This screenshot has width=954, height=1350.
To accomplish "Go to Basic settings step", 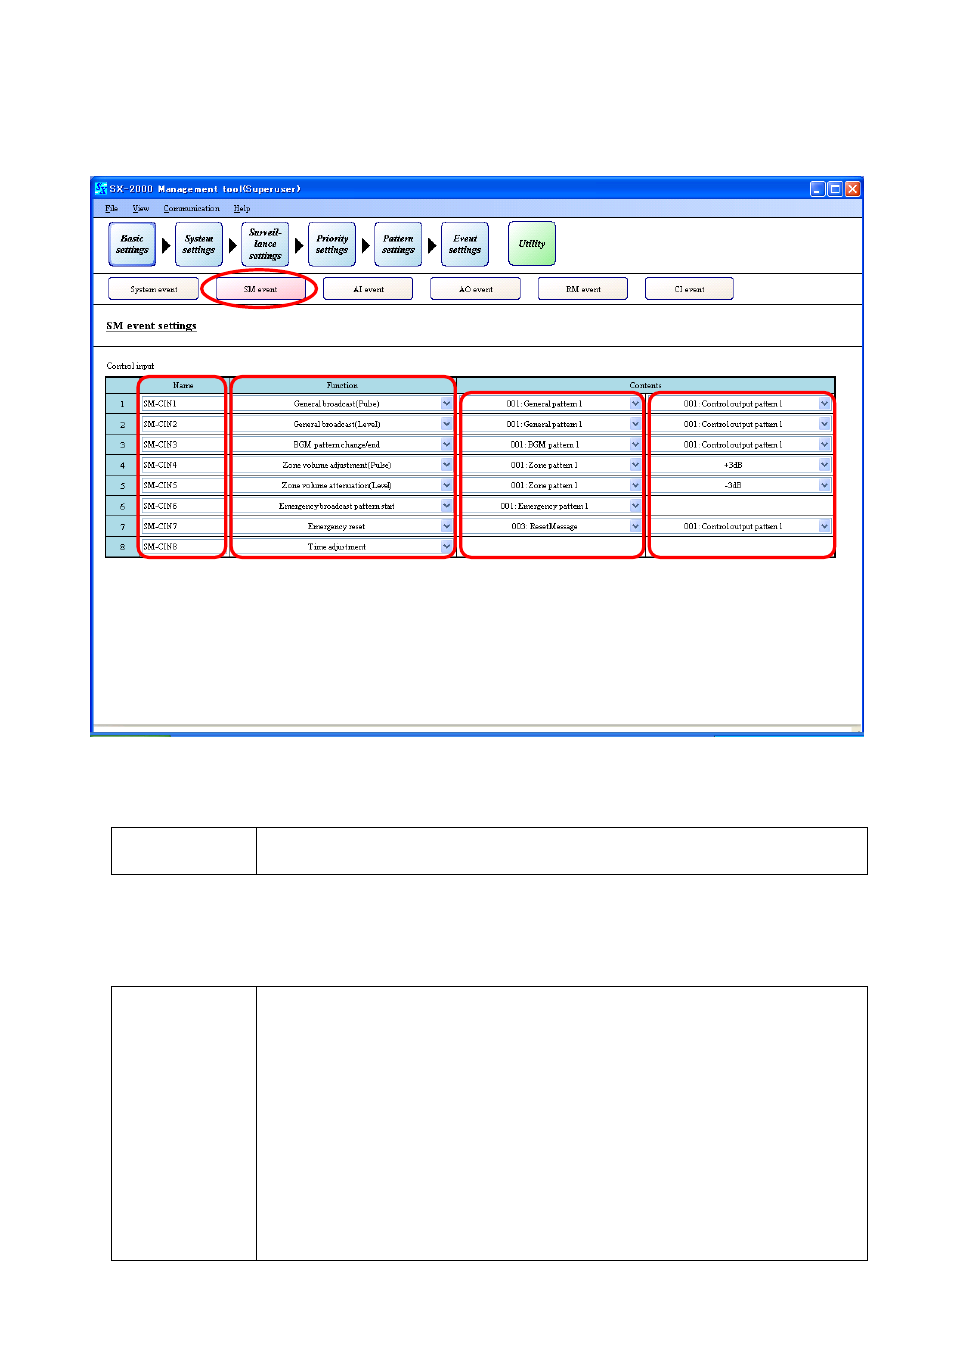I will [x=132, y=244].
